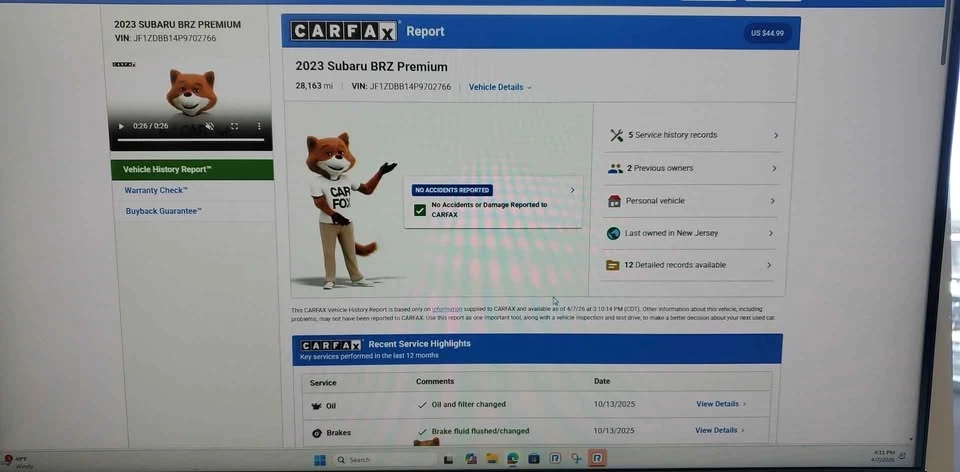
Task: Open the Buyback Guarantee tab
Action: pos(163,211)
